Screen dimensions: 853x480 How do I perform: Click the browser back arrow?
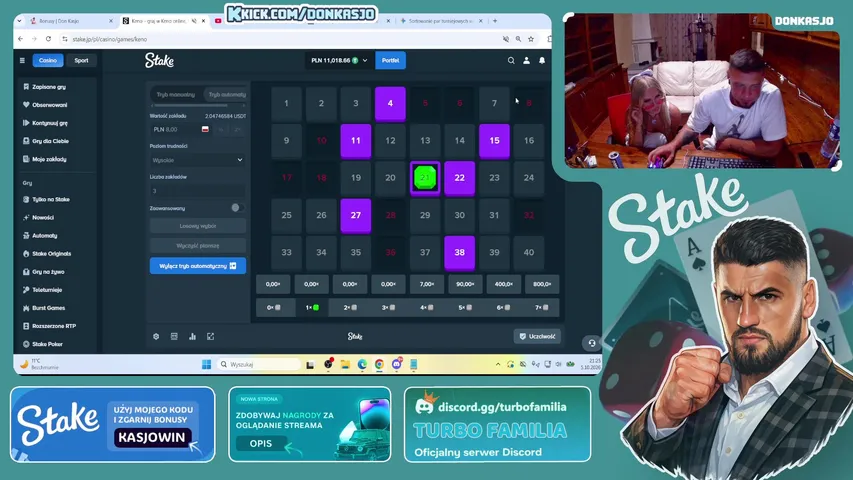[21, 39]
